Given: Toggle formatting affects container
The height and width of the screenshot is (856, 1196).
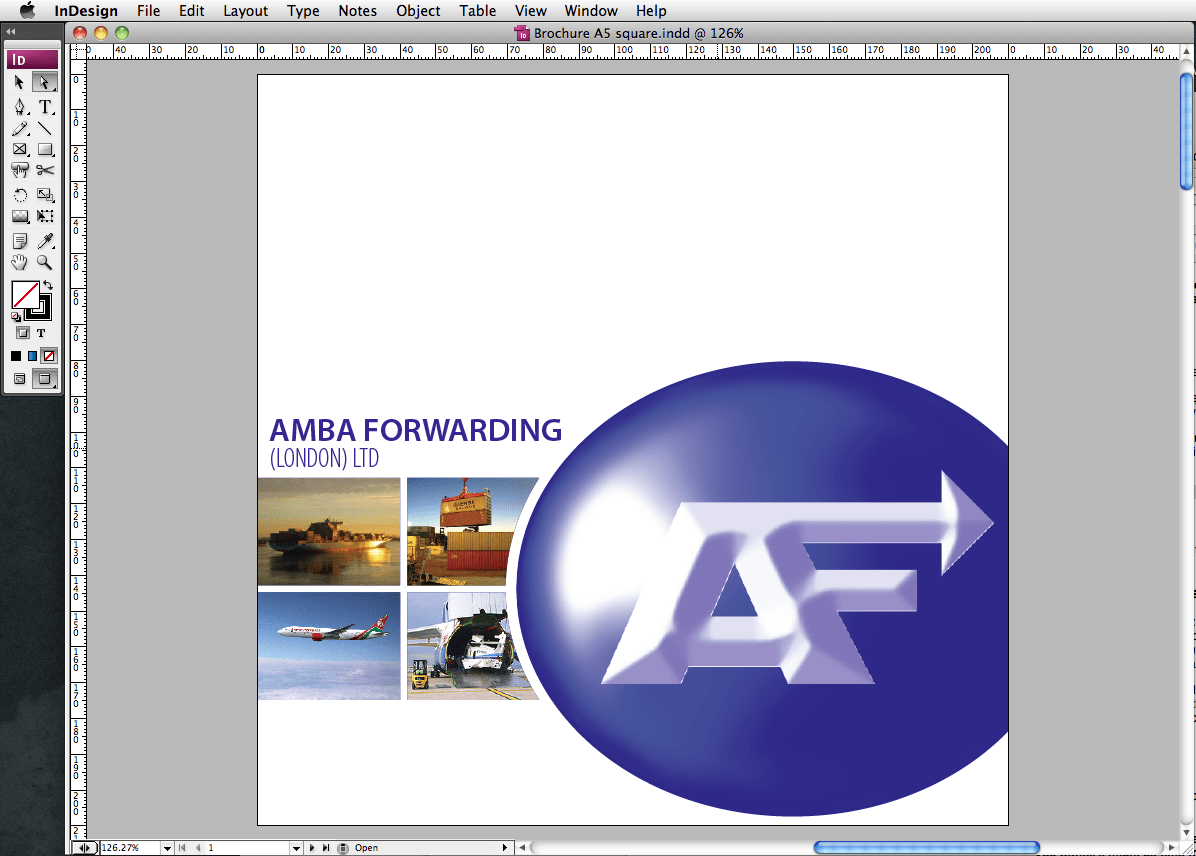Looking at the screenshot, I should pos(23,333).
